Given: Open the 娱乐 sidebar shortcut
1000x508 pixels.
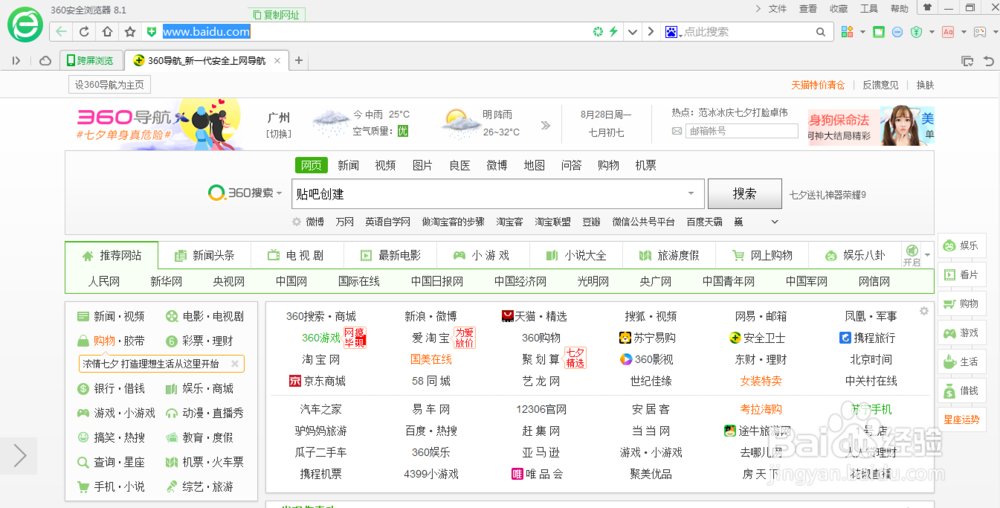Looking at the screenshot, I should pyautogui.click(x=960, y=245).
